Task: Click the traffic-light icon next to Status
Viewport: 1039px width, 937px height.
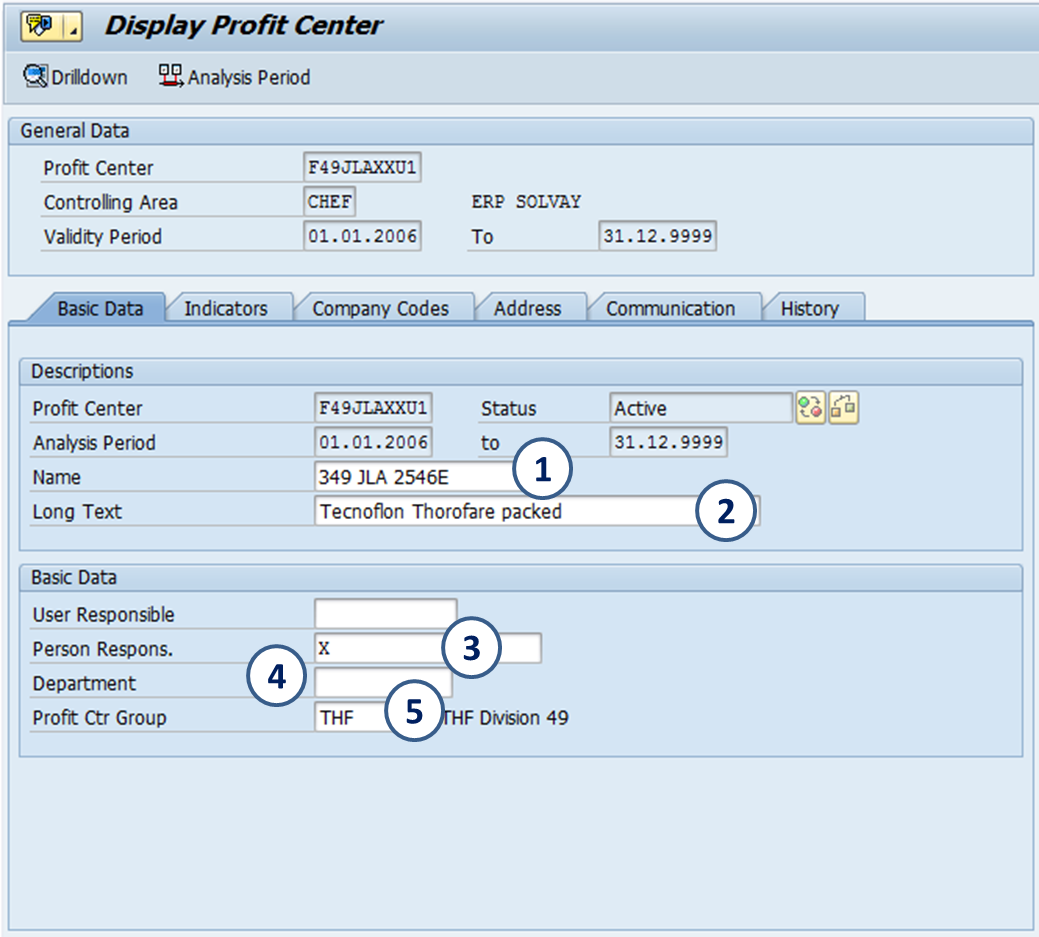Action: click(x=810, y=408)
